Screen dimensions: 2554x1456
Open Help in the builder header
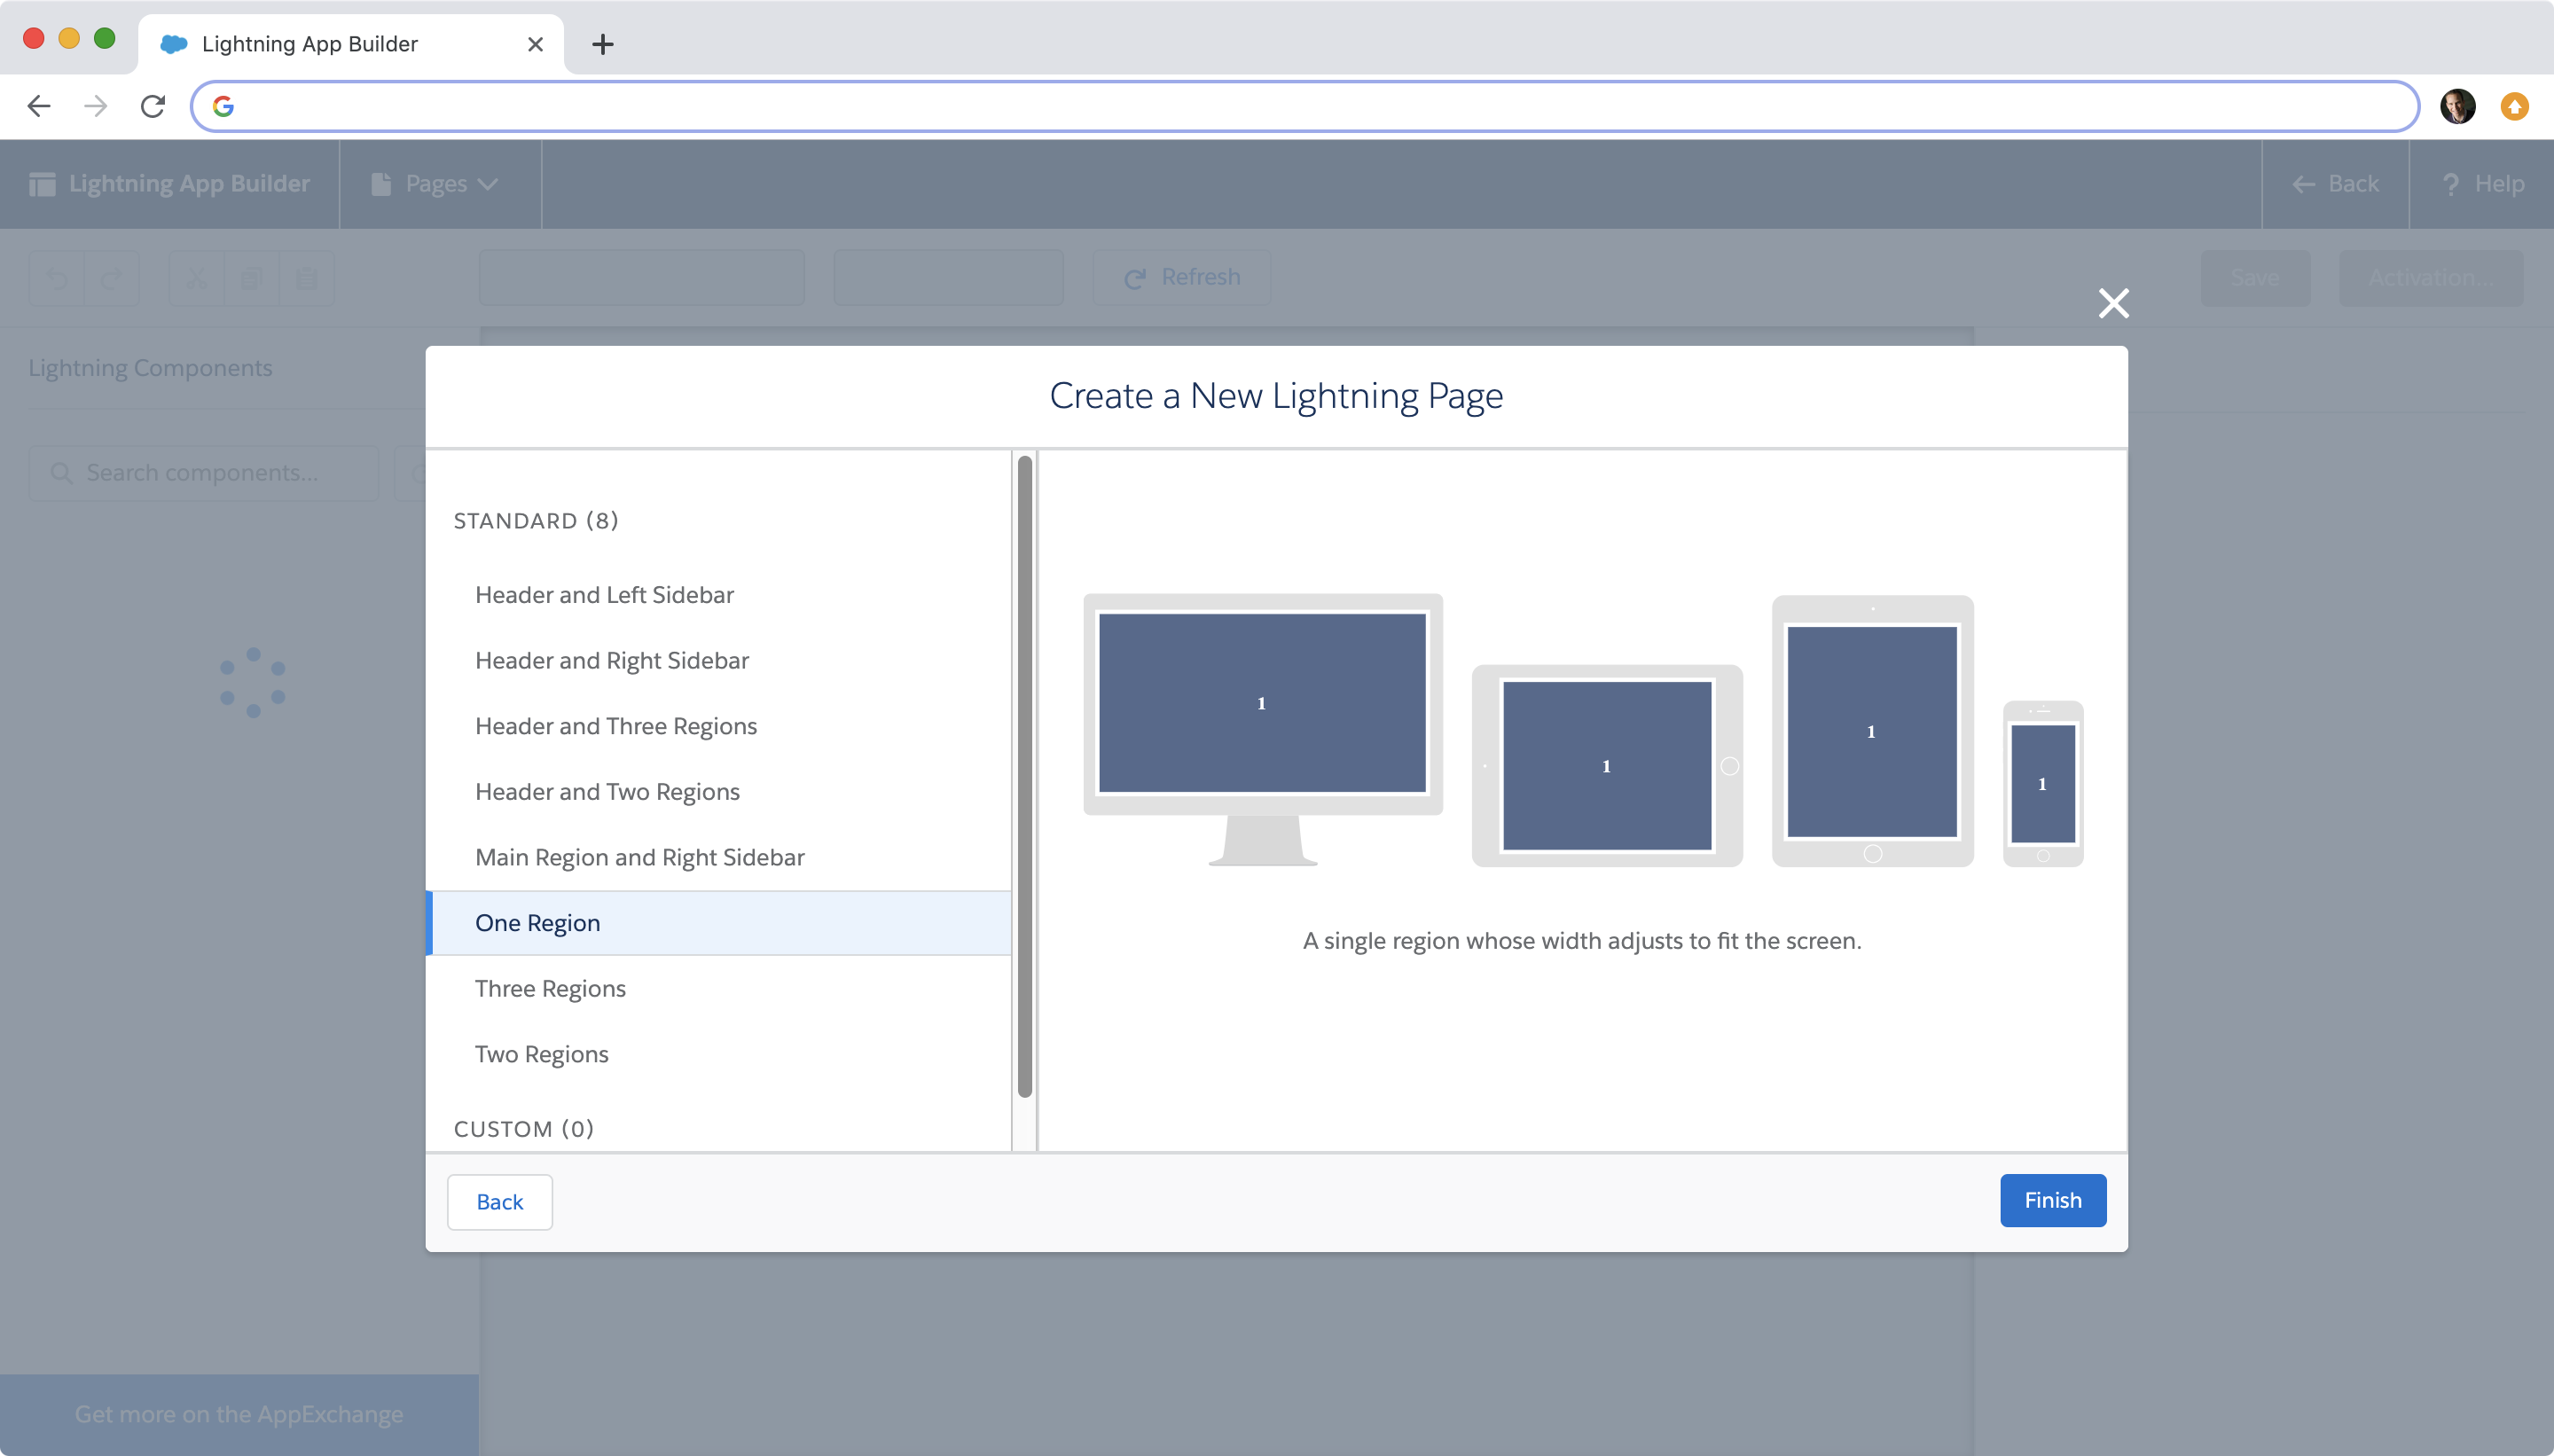[2483, 184]
